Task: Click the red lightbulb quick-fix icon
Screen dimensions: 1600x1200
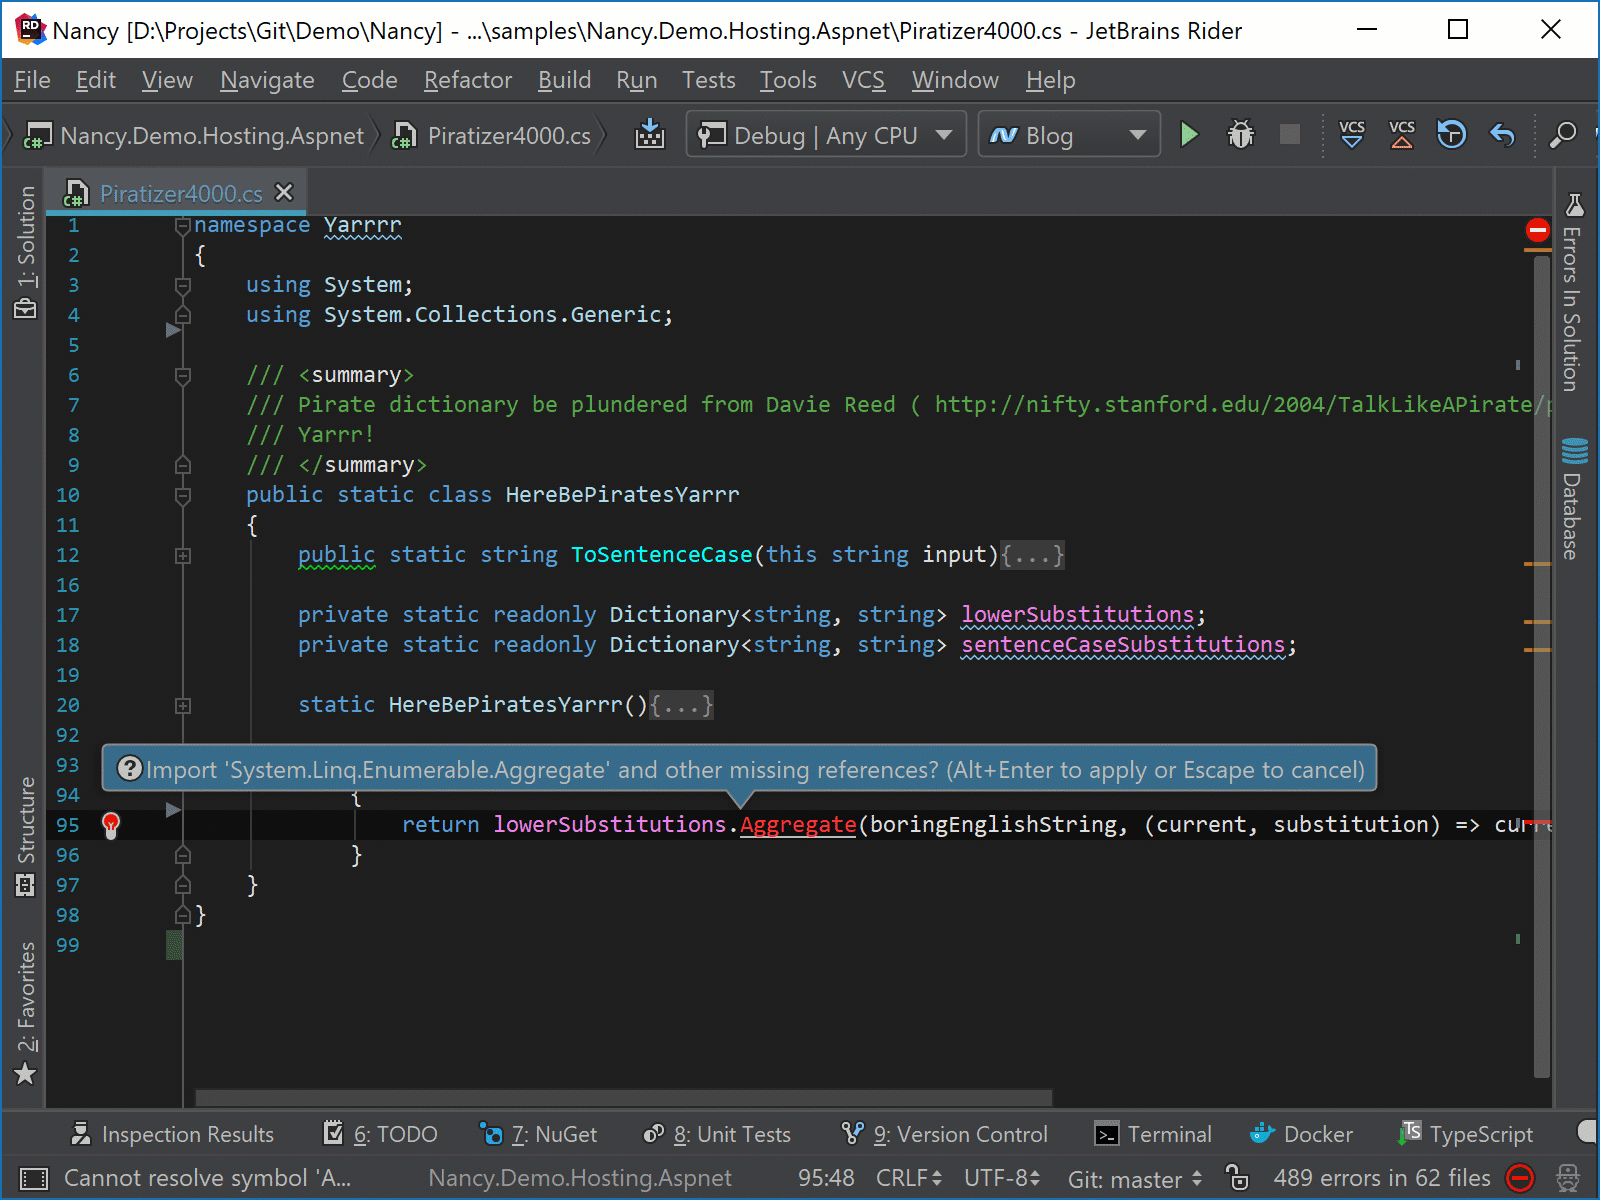Action: tap(111, 825)
